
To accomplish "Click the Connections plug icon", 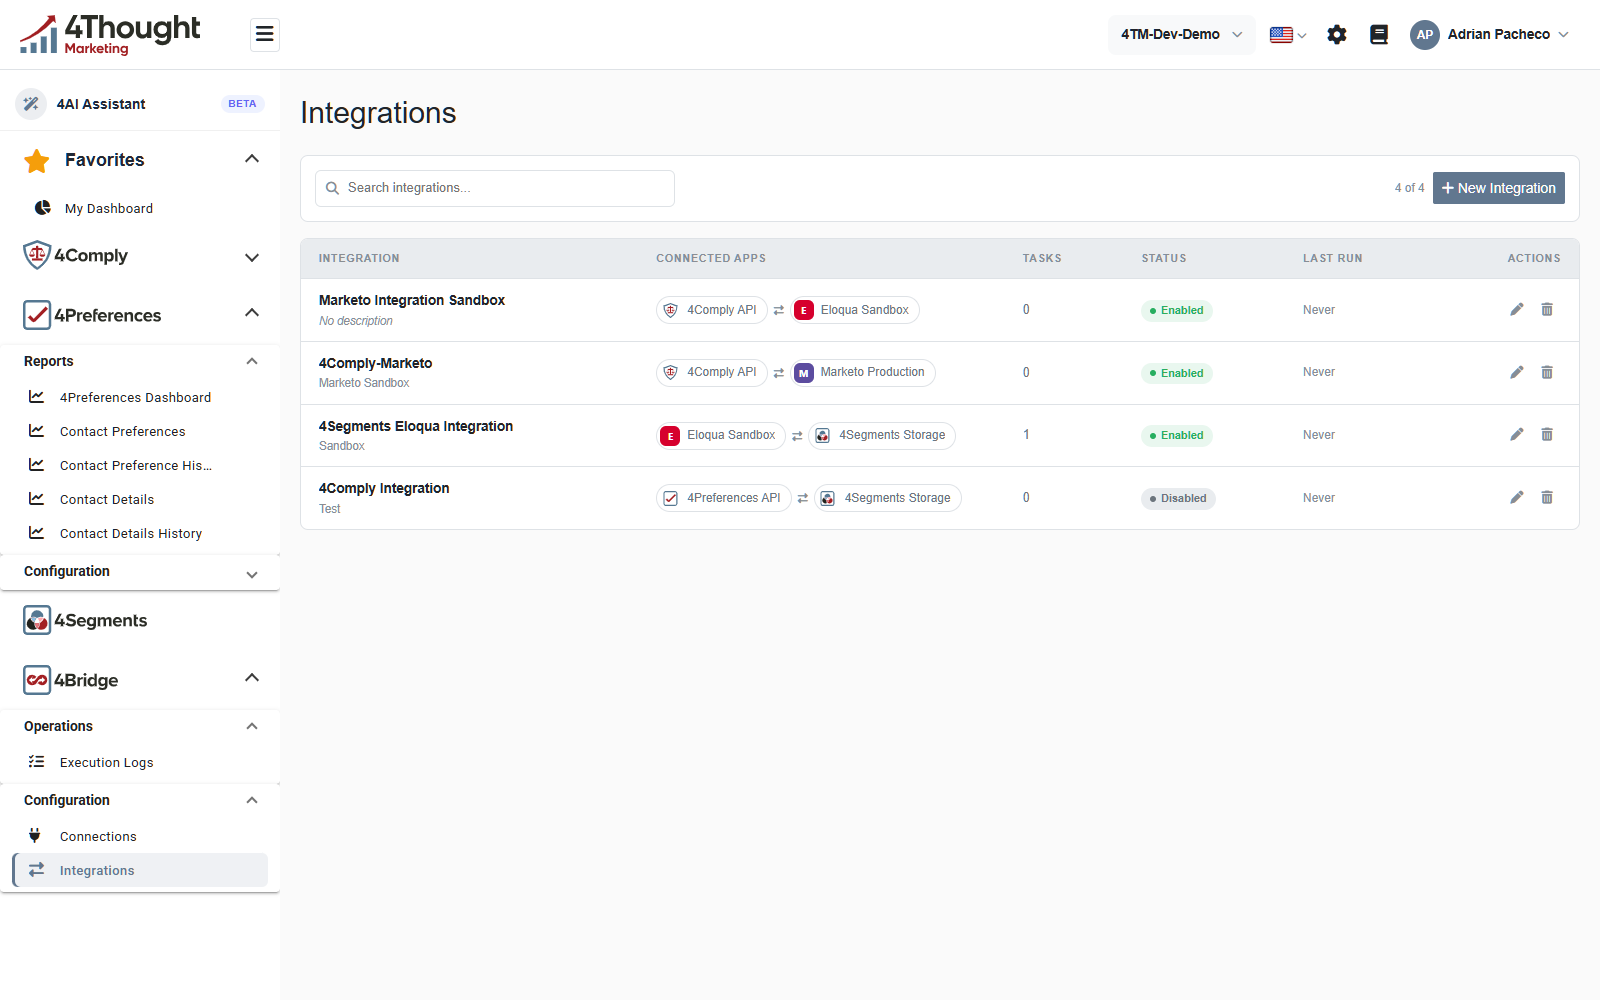I will 35,836.
